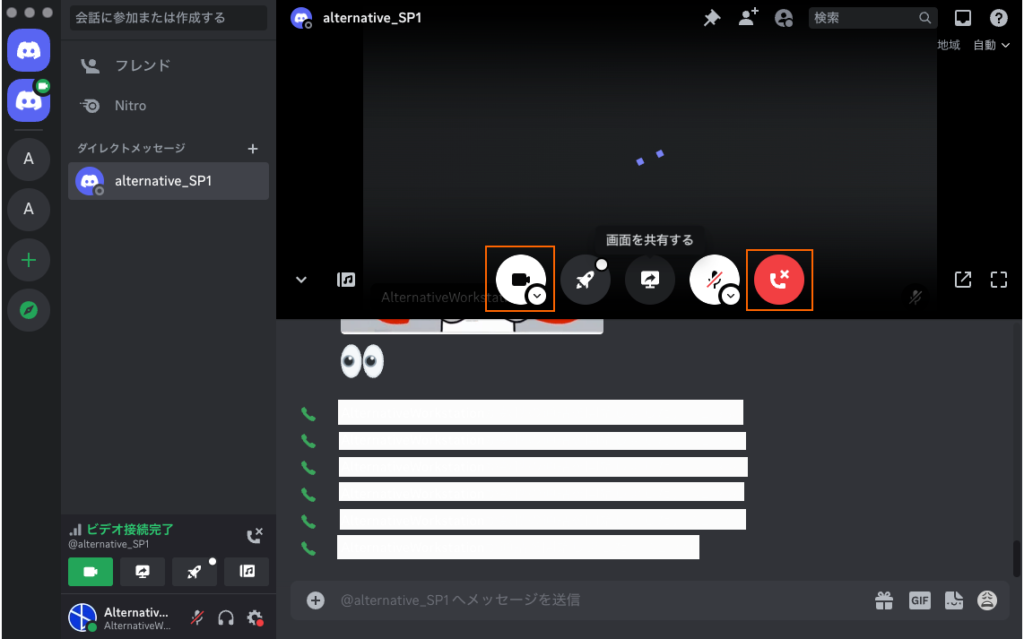
Task: Open the pinned messages icon
Action: pyautogui.click(x=712, y=18)
